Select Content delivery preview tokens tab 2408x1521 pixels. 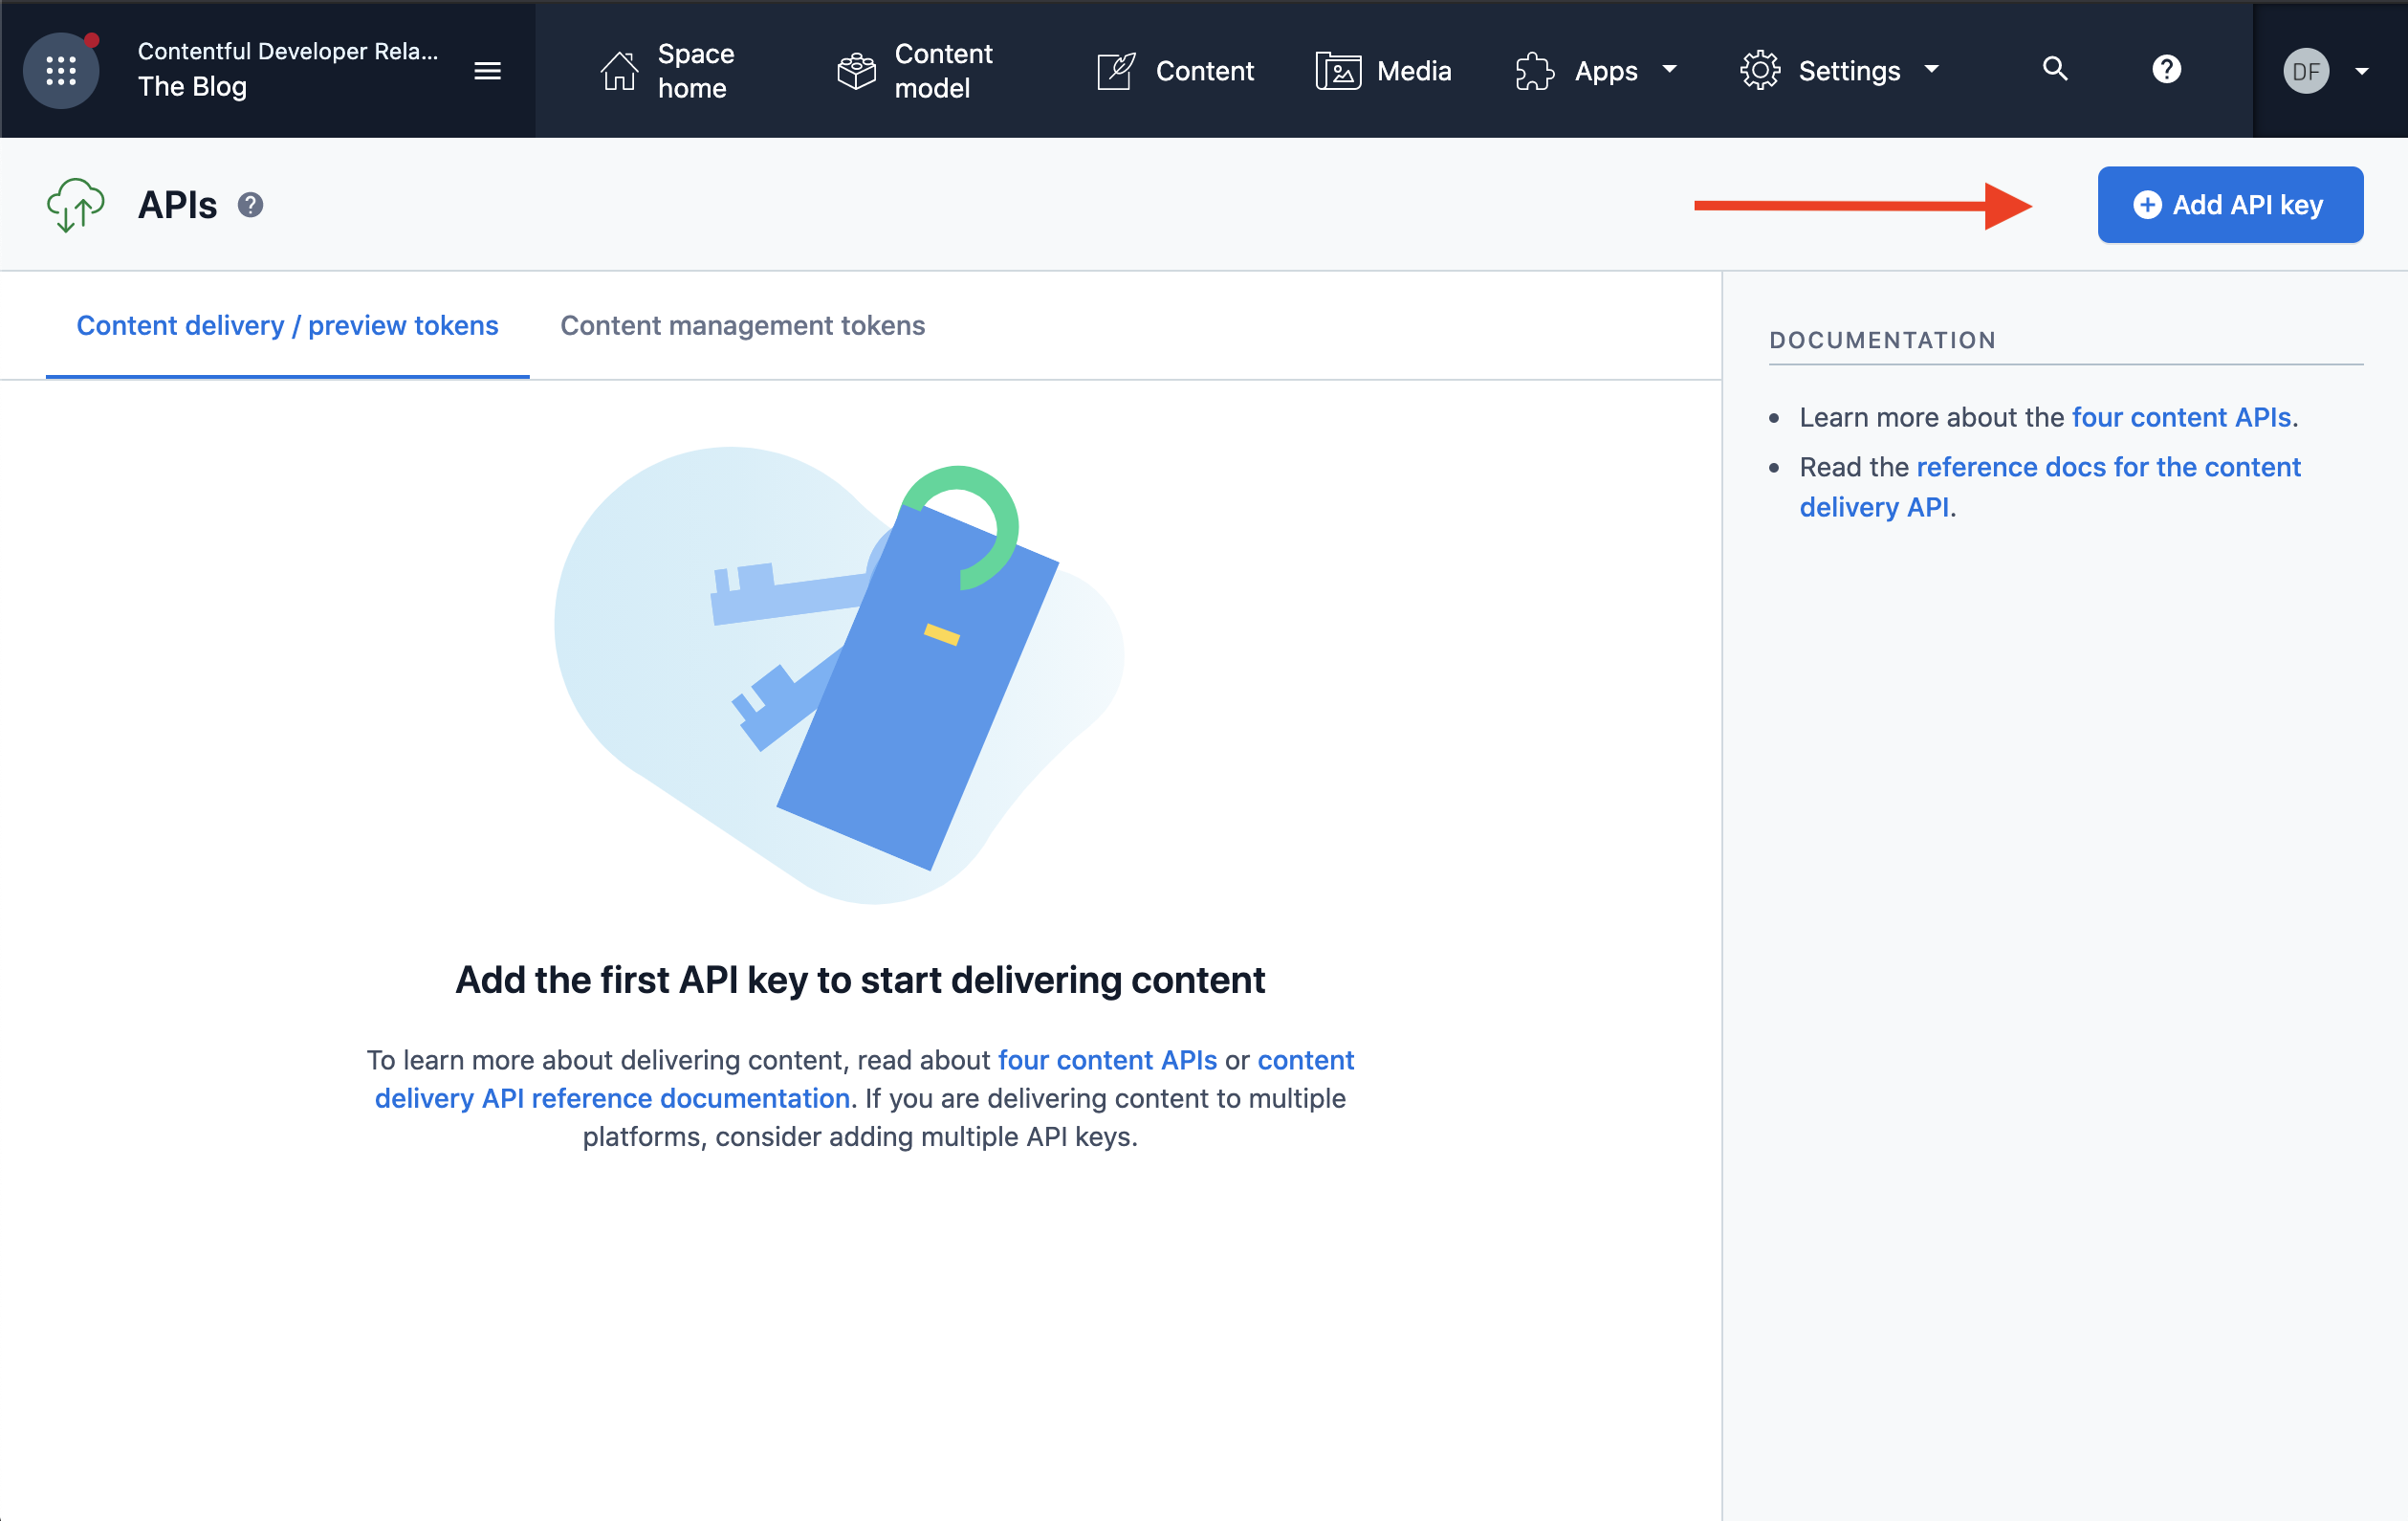(287, 324)
